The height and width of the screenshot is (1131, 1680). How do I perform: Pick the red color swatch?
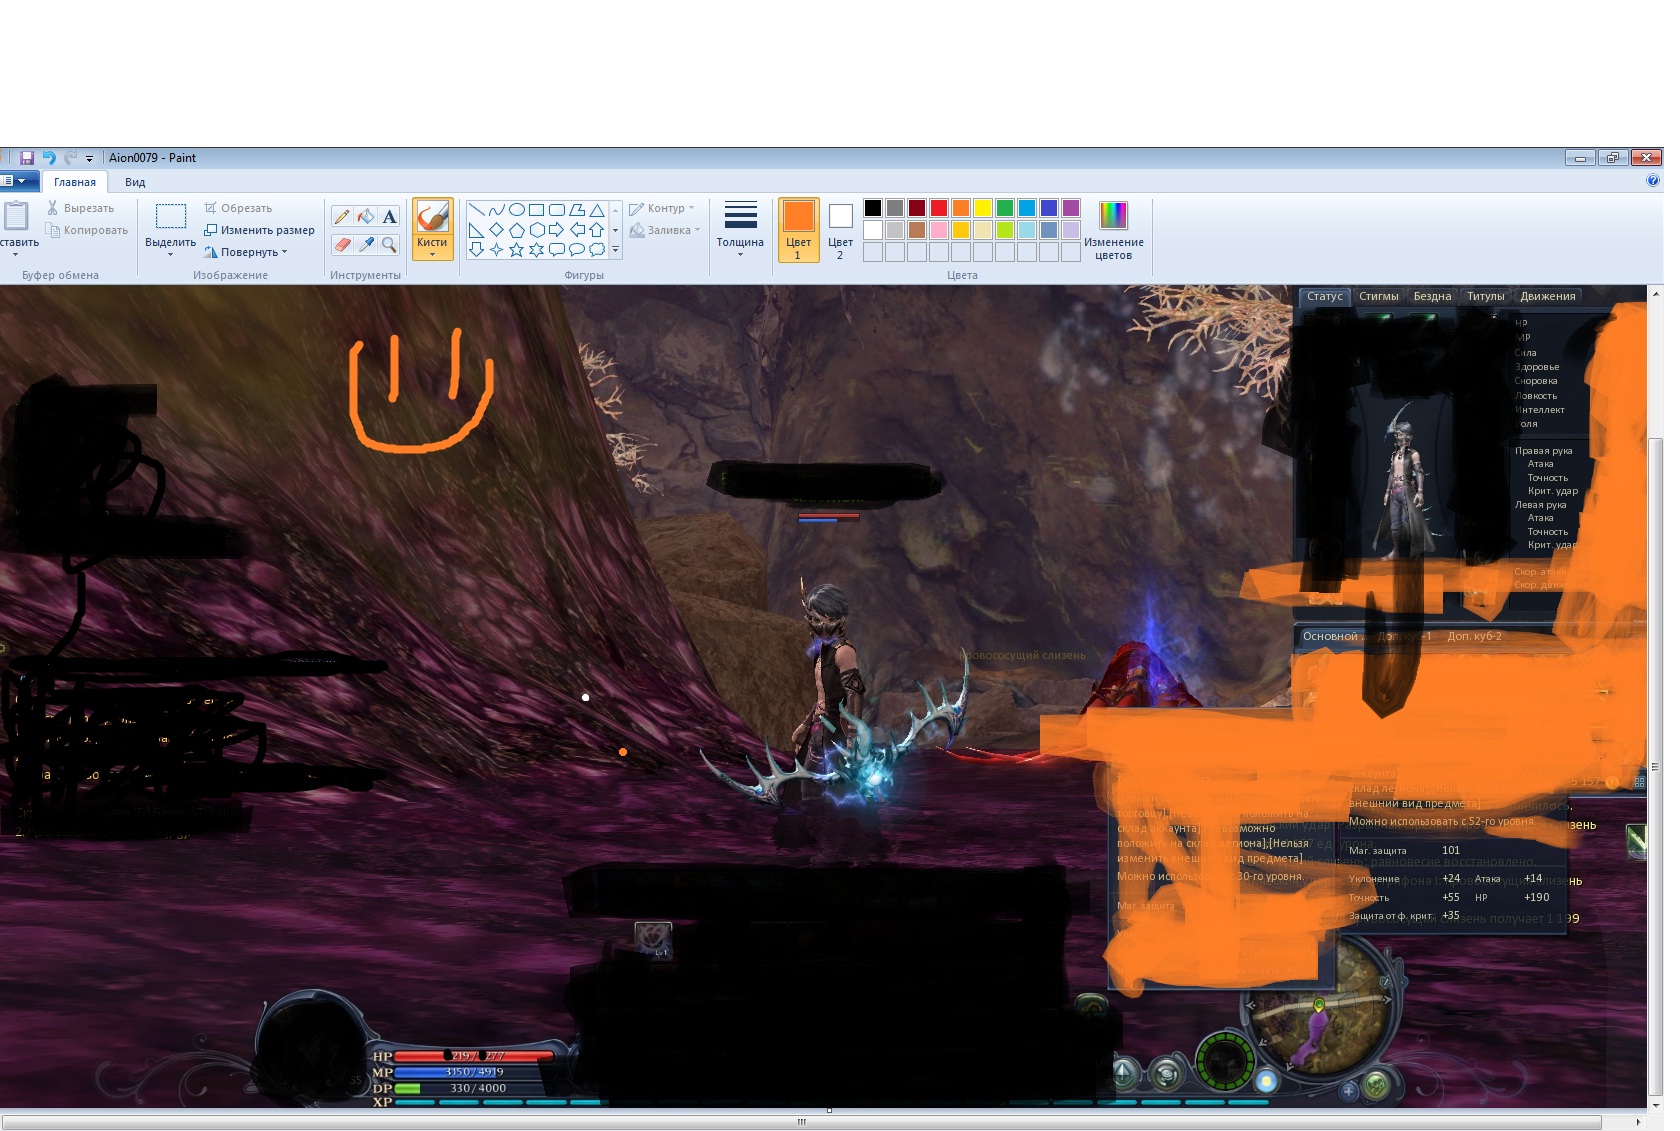(939, 208)
